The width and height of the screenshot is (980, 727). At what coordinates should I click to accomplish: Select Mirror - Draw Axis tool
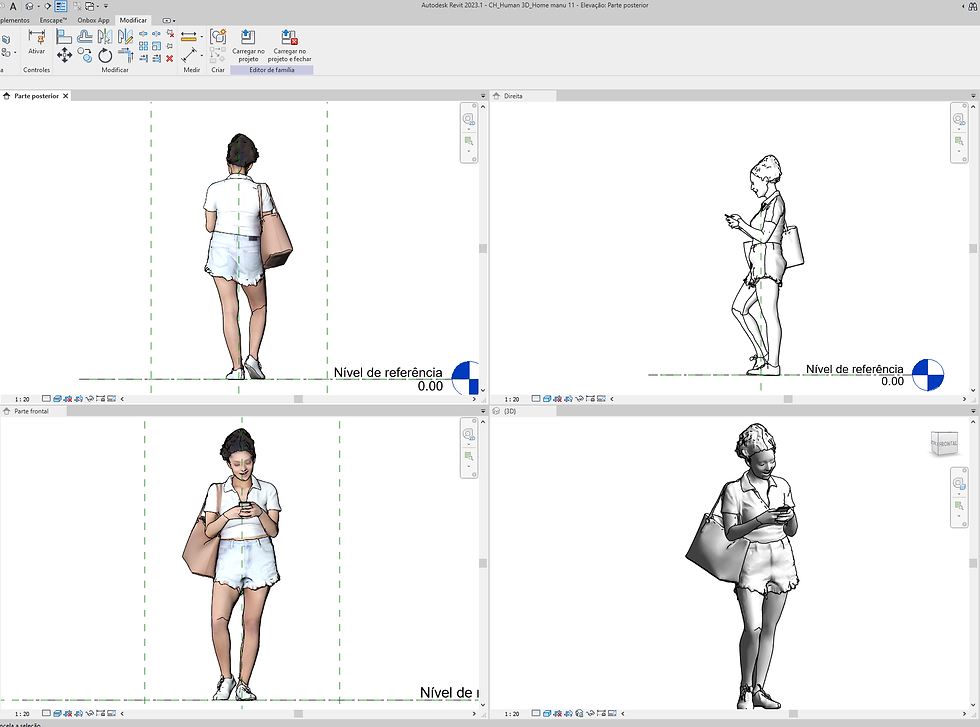(126, 37)
